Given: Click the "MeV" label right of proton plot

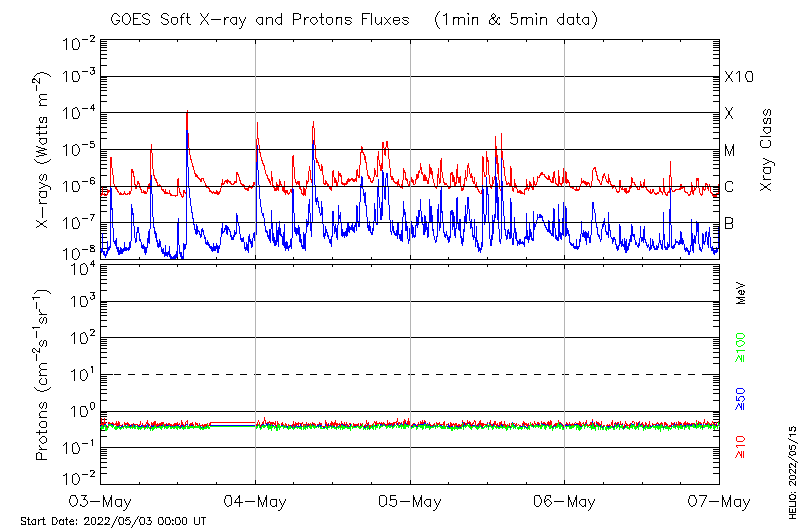Looking at the screenshot, I should tap(742, 292).
